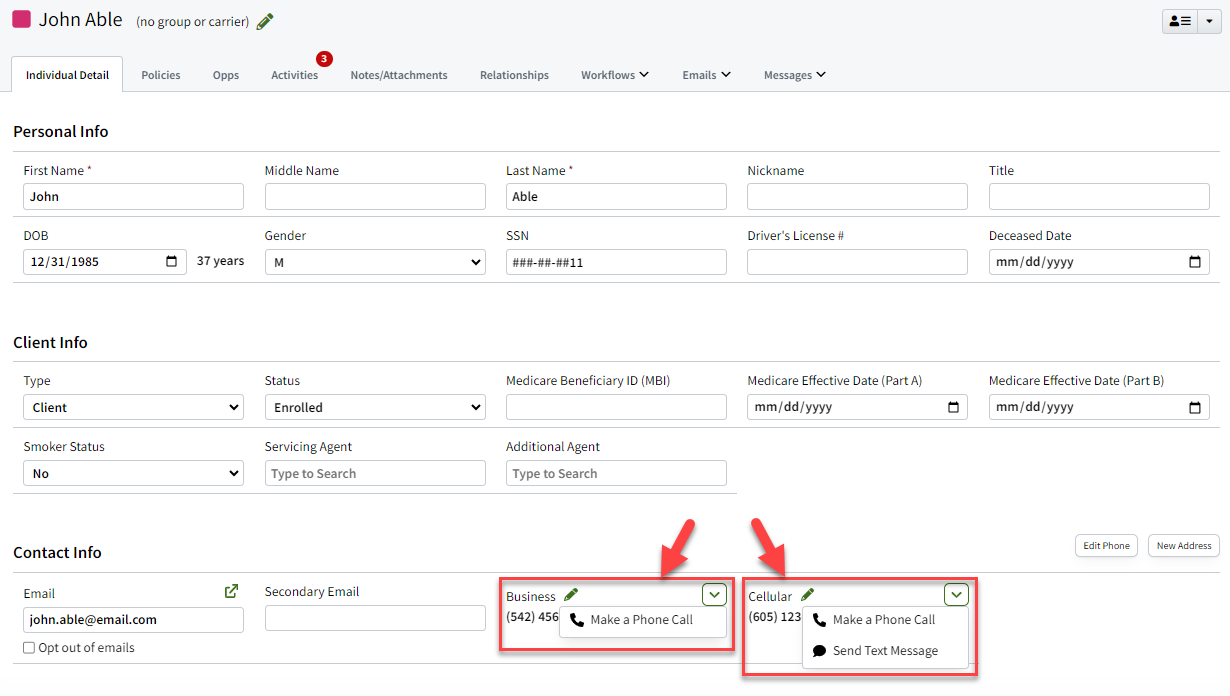This screenshot has width=1230, height=696.
Task: Click the New Address button
Action: point(1183,545)
